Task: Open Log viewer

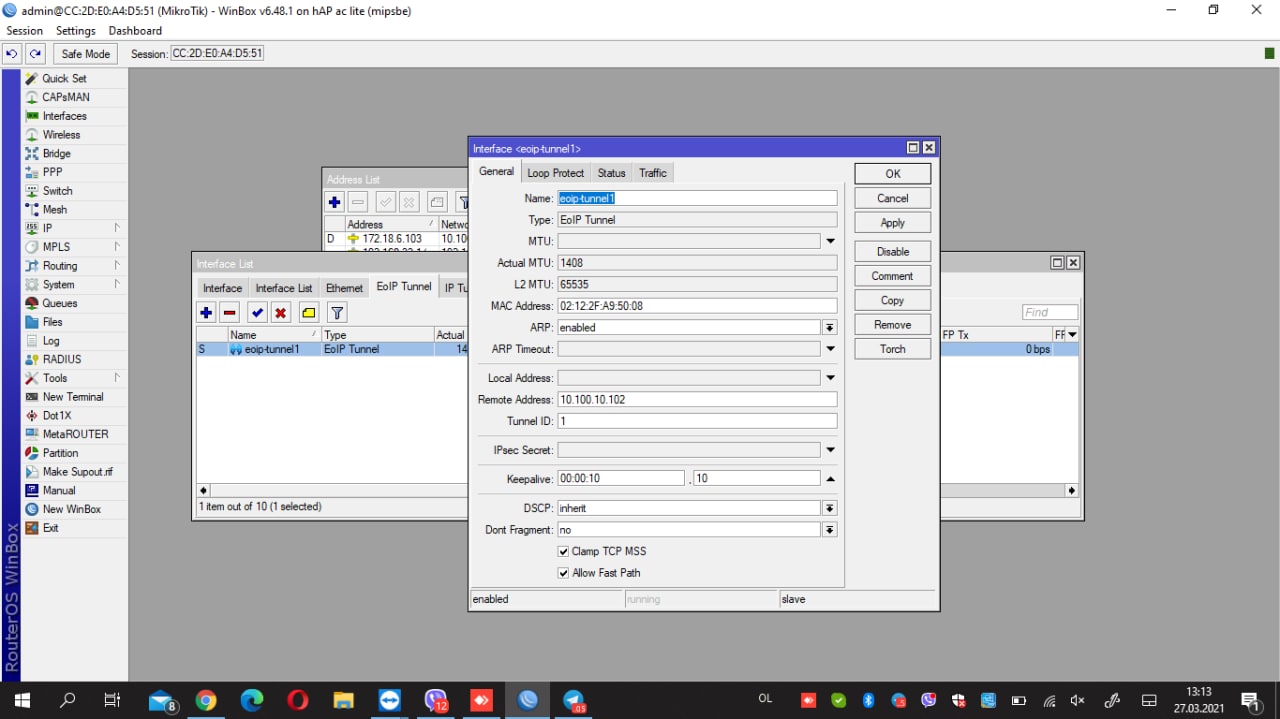Action: click(x=51, y=341)
